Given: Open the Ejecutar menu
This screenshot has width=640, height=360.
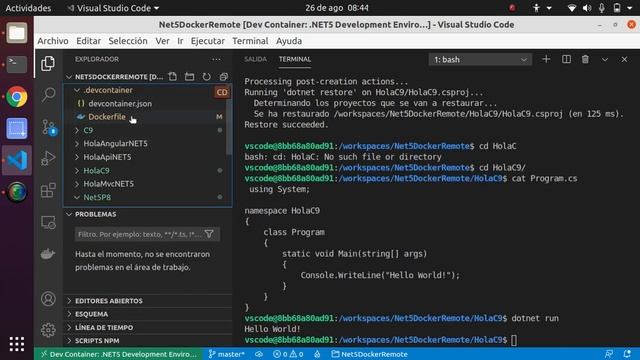Looking at the screenshot, I should (x=208, y=41).
